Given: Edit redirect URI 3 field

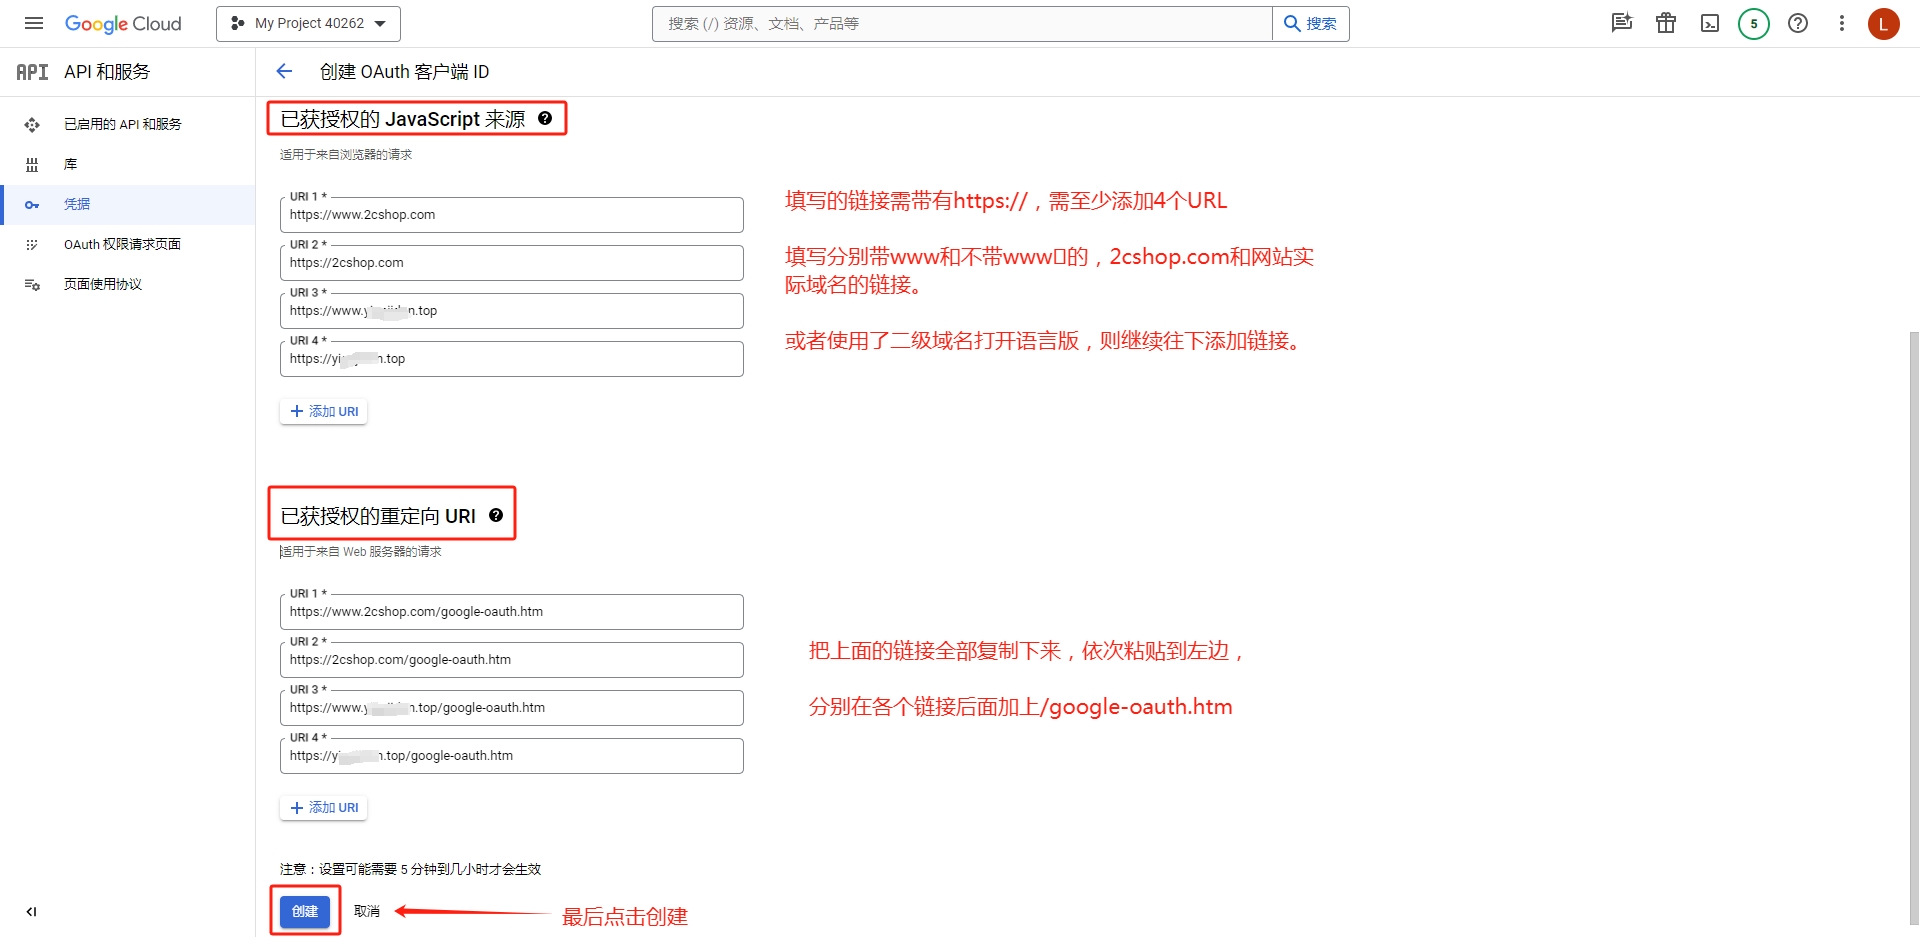Looking at the screenshot, I should [512, 708].
